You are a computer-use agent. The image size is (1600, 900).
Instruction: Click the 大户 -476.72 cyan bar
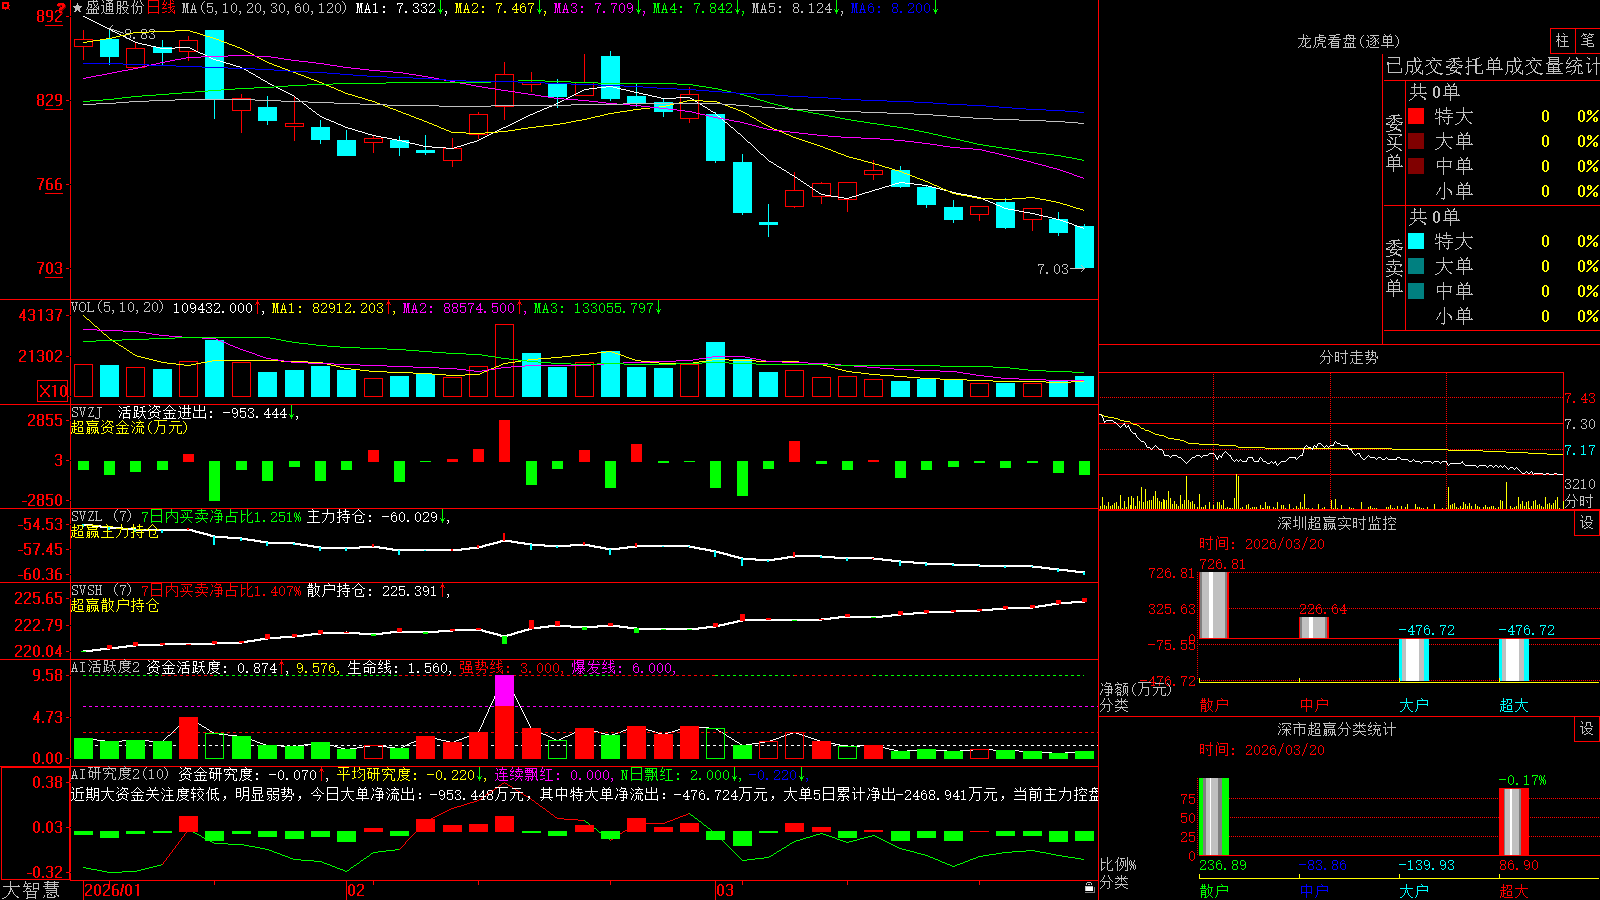pyautogui.click(x=1413, y=660)
